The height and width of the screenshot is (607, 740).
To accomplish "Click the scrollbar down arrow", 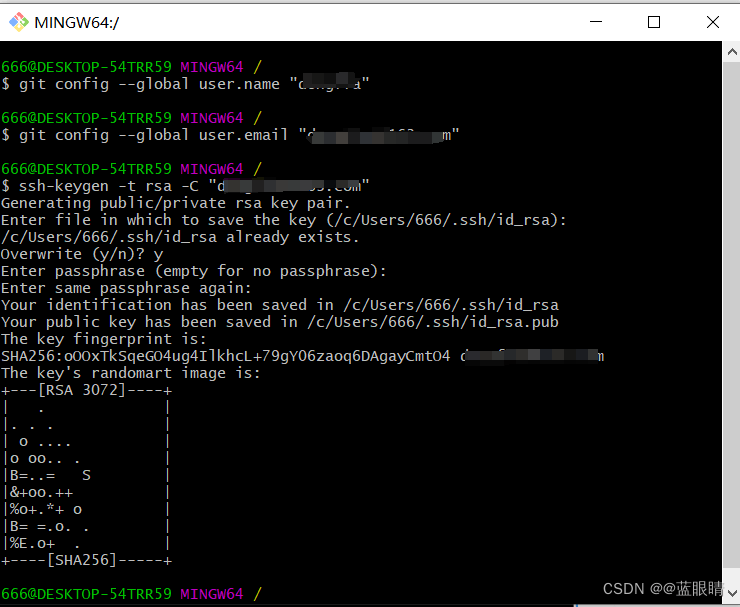I will coord(732,593).
